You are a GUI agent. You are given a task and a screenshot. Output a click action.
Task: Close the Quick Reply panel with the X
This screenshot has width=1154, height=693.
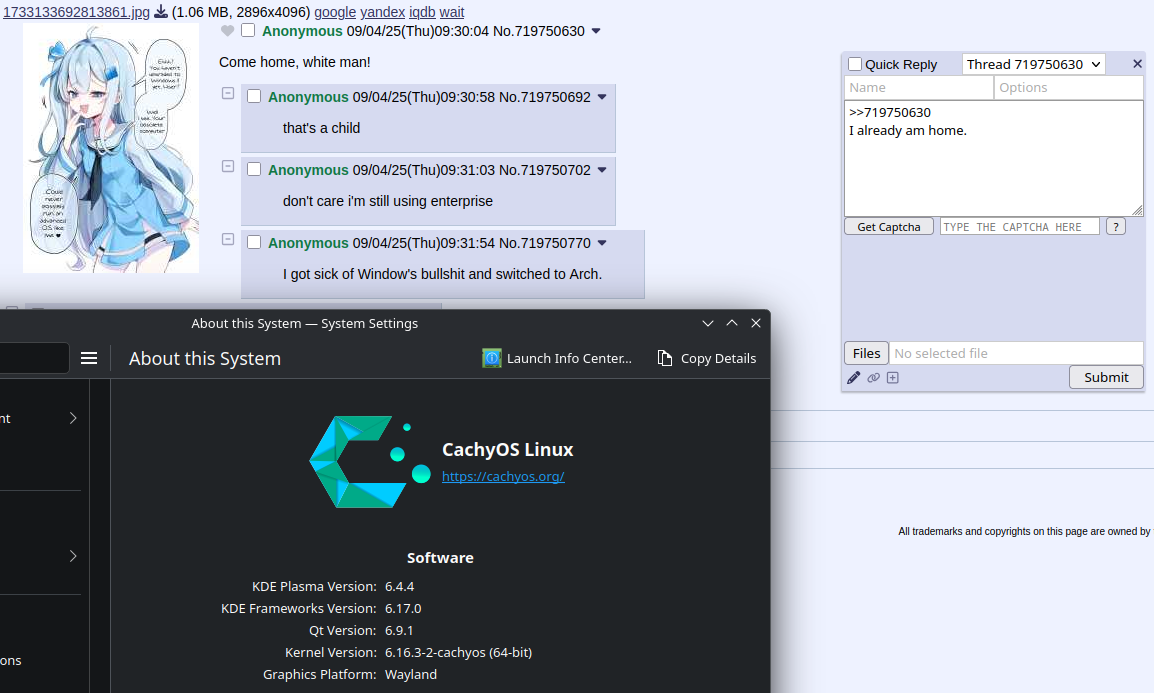1137,64
